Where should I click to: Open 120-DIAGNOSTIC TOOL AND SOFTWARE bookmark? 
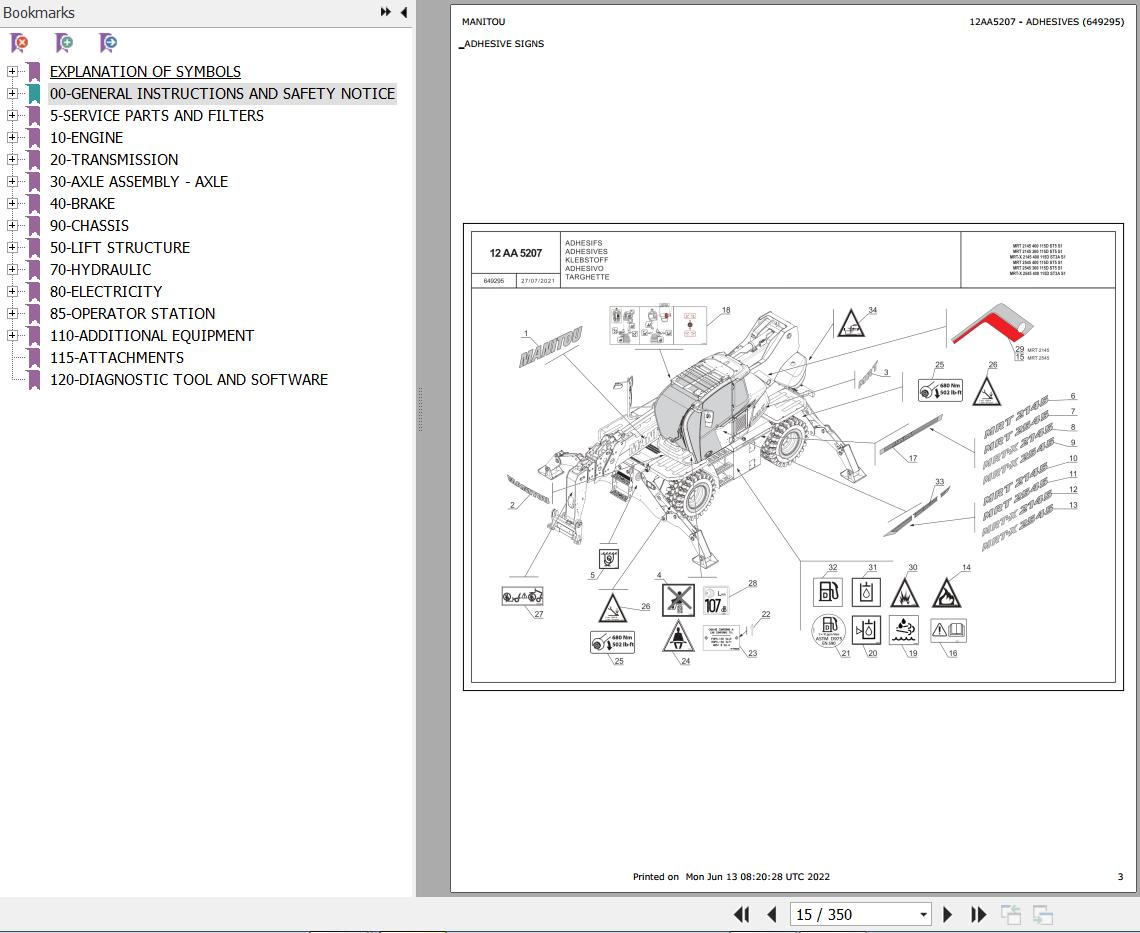189,380
